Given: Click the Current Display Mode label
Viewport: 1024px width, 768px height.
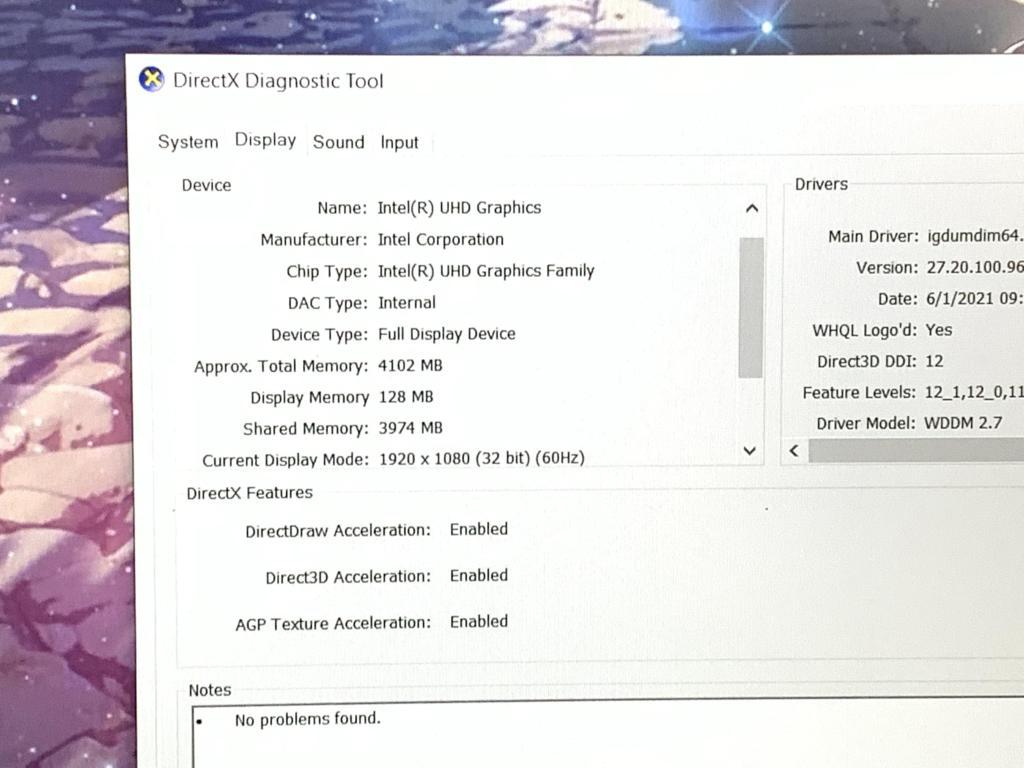Looking at the screenshot, I should coord(285,460).
